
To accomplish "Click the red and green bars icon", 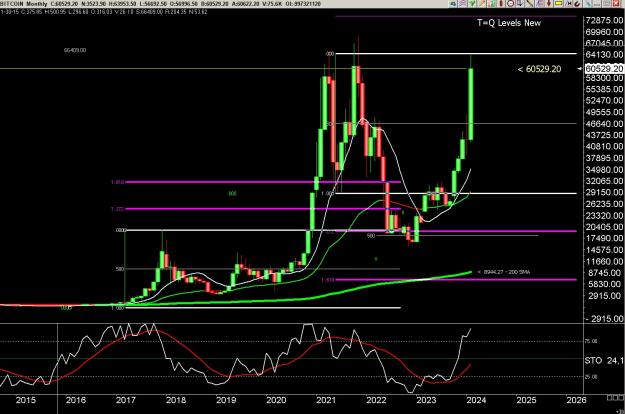I will coord(491,4).
